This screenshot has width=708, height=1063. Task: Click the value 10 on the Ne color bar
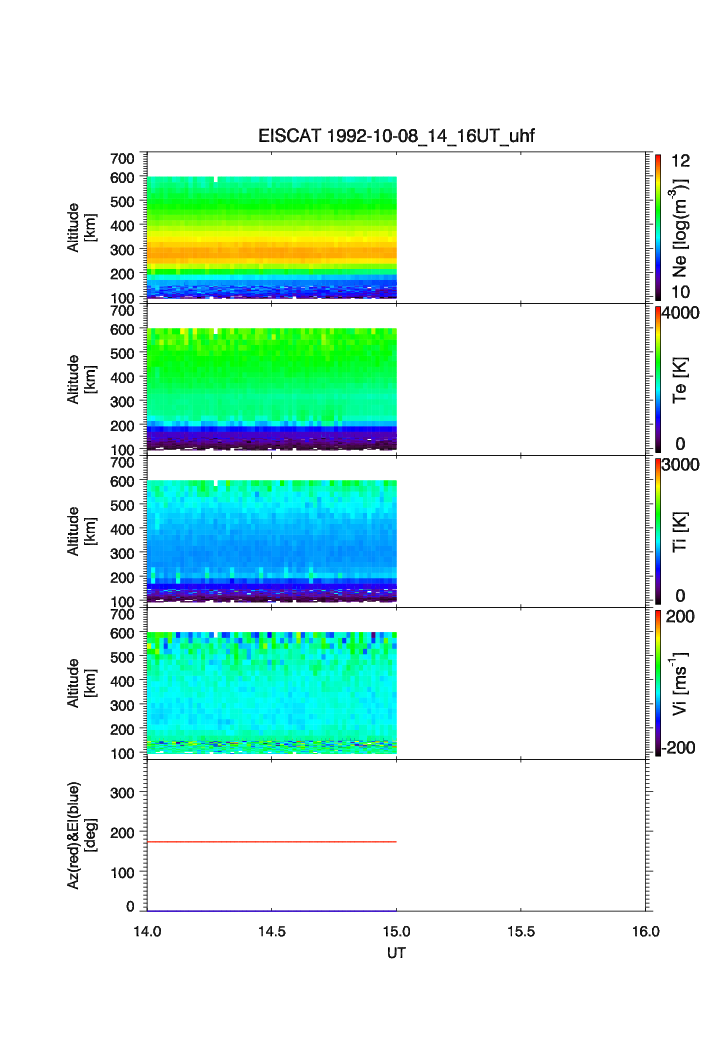(x=680, y=292)
